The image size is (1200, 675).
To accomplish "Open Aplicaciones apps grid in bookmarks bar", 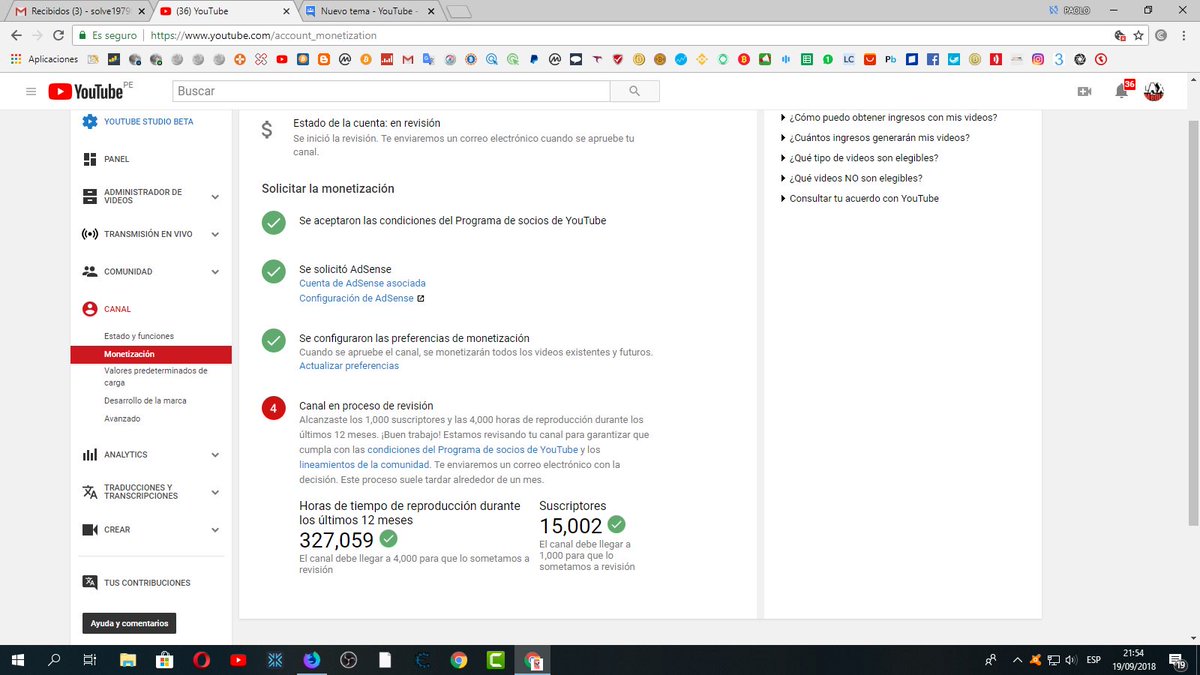I will (45, 59).
